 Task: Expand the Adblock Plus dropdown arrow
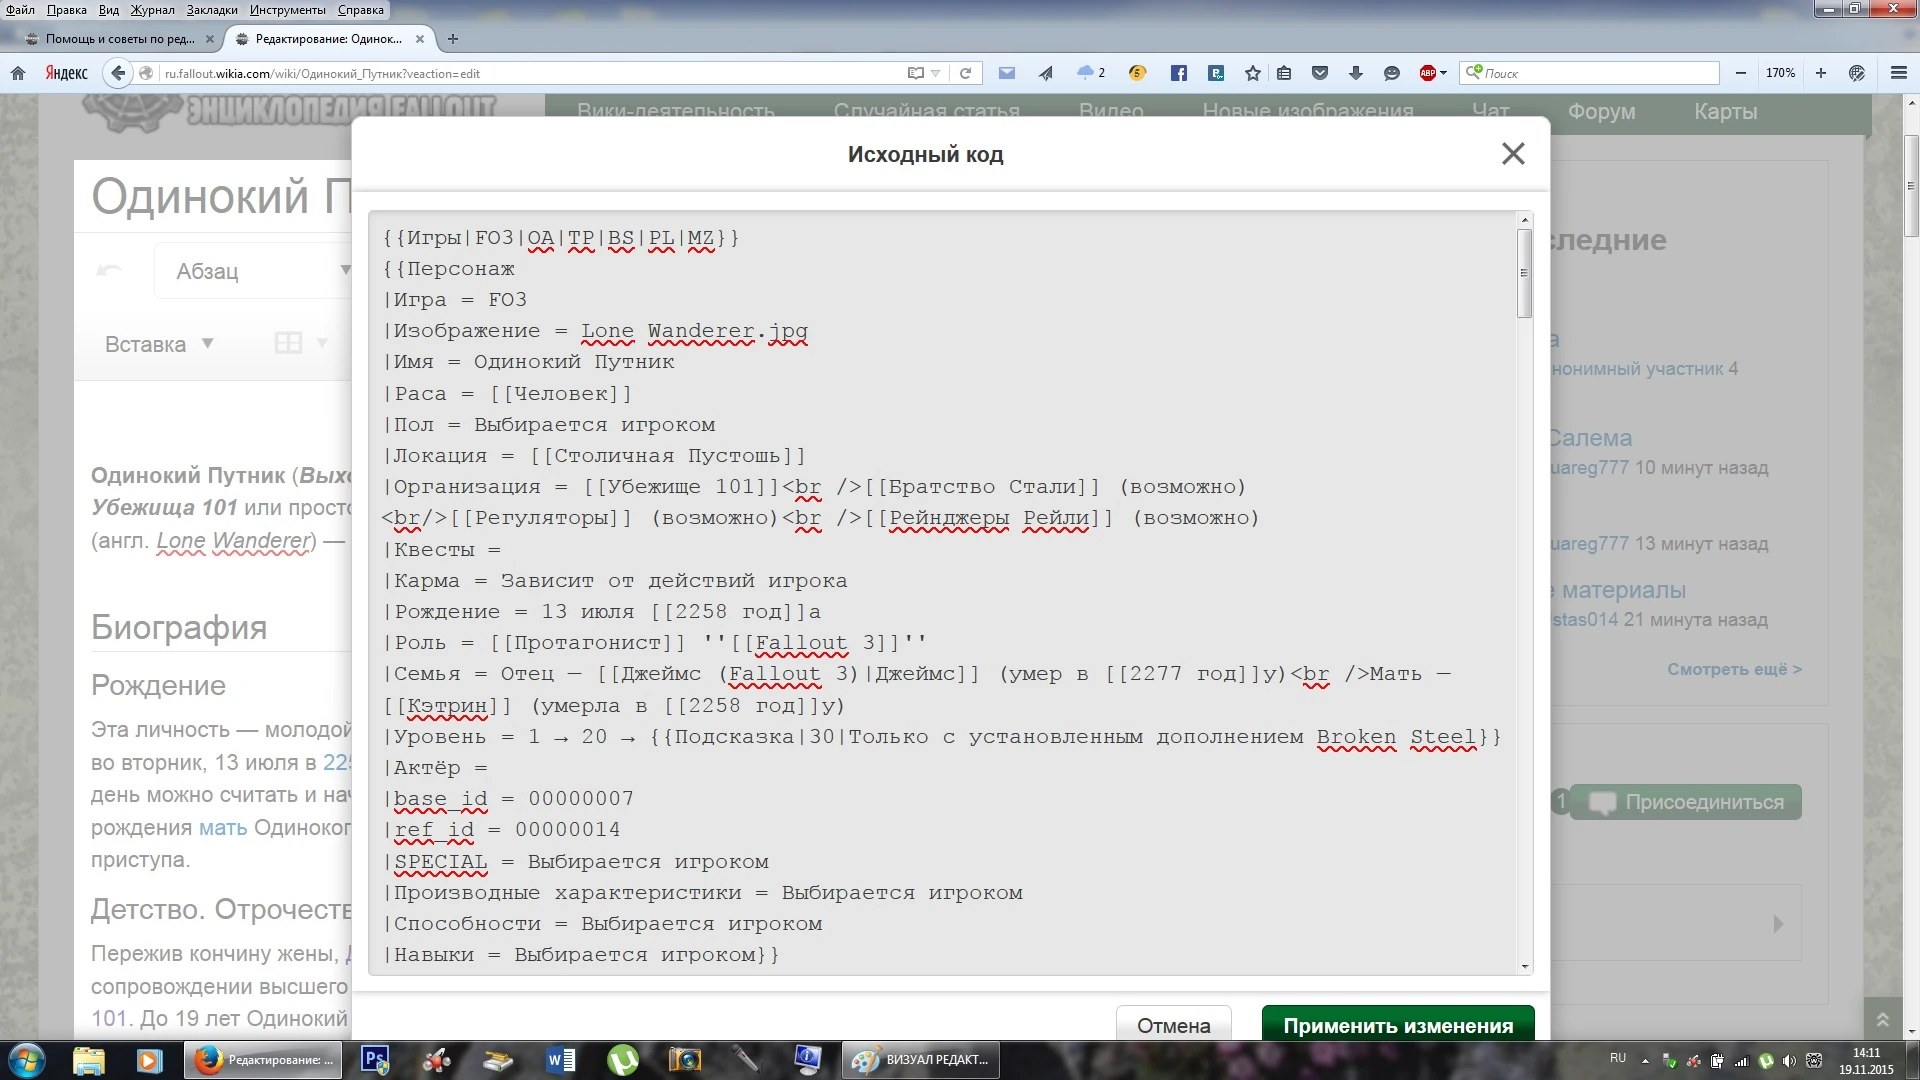[x=1443, y=73]
